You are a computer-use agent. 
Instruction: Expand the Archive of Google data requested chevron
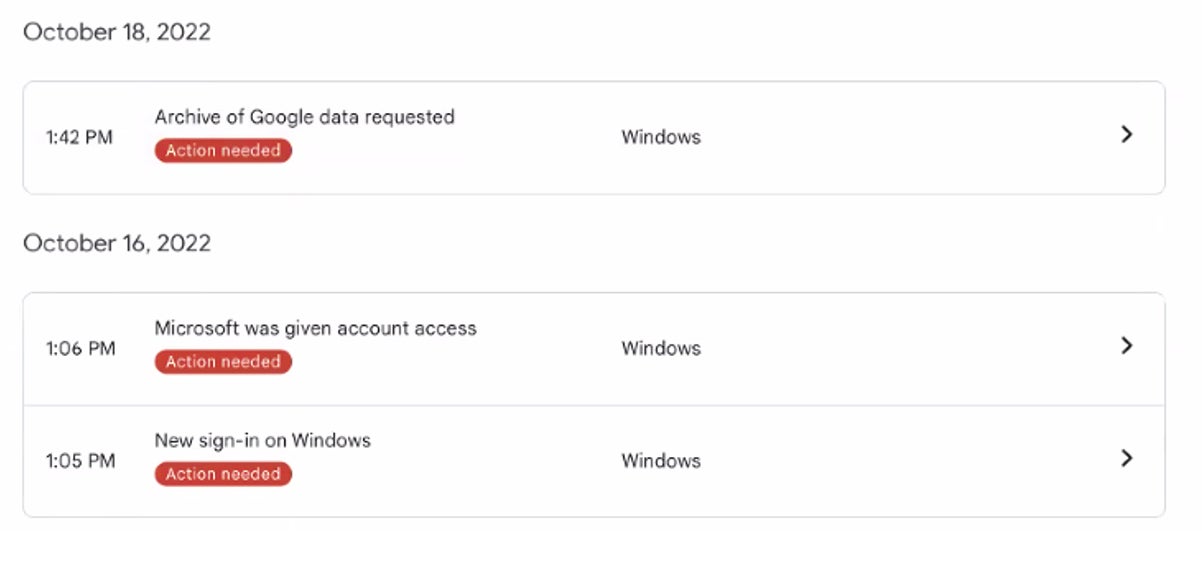[1126, 134]
